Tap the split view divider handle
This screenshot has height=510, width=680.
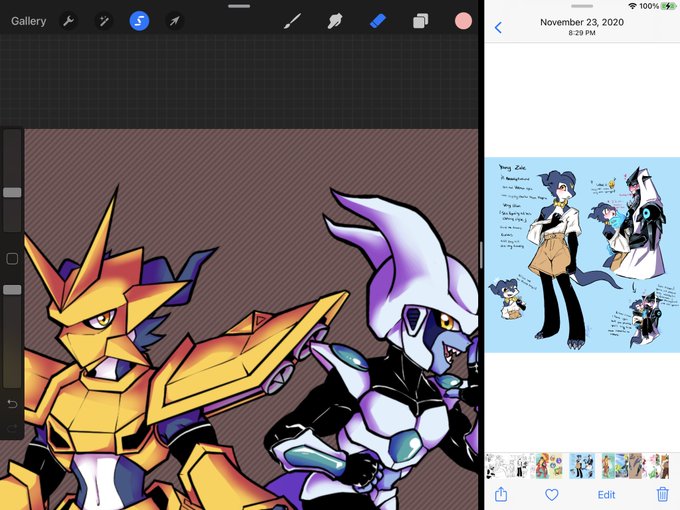click(x=481, y=255)
